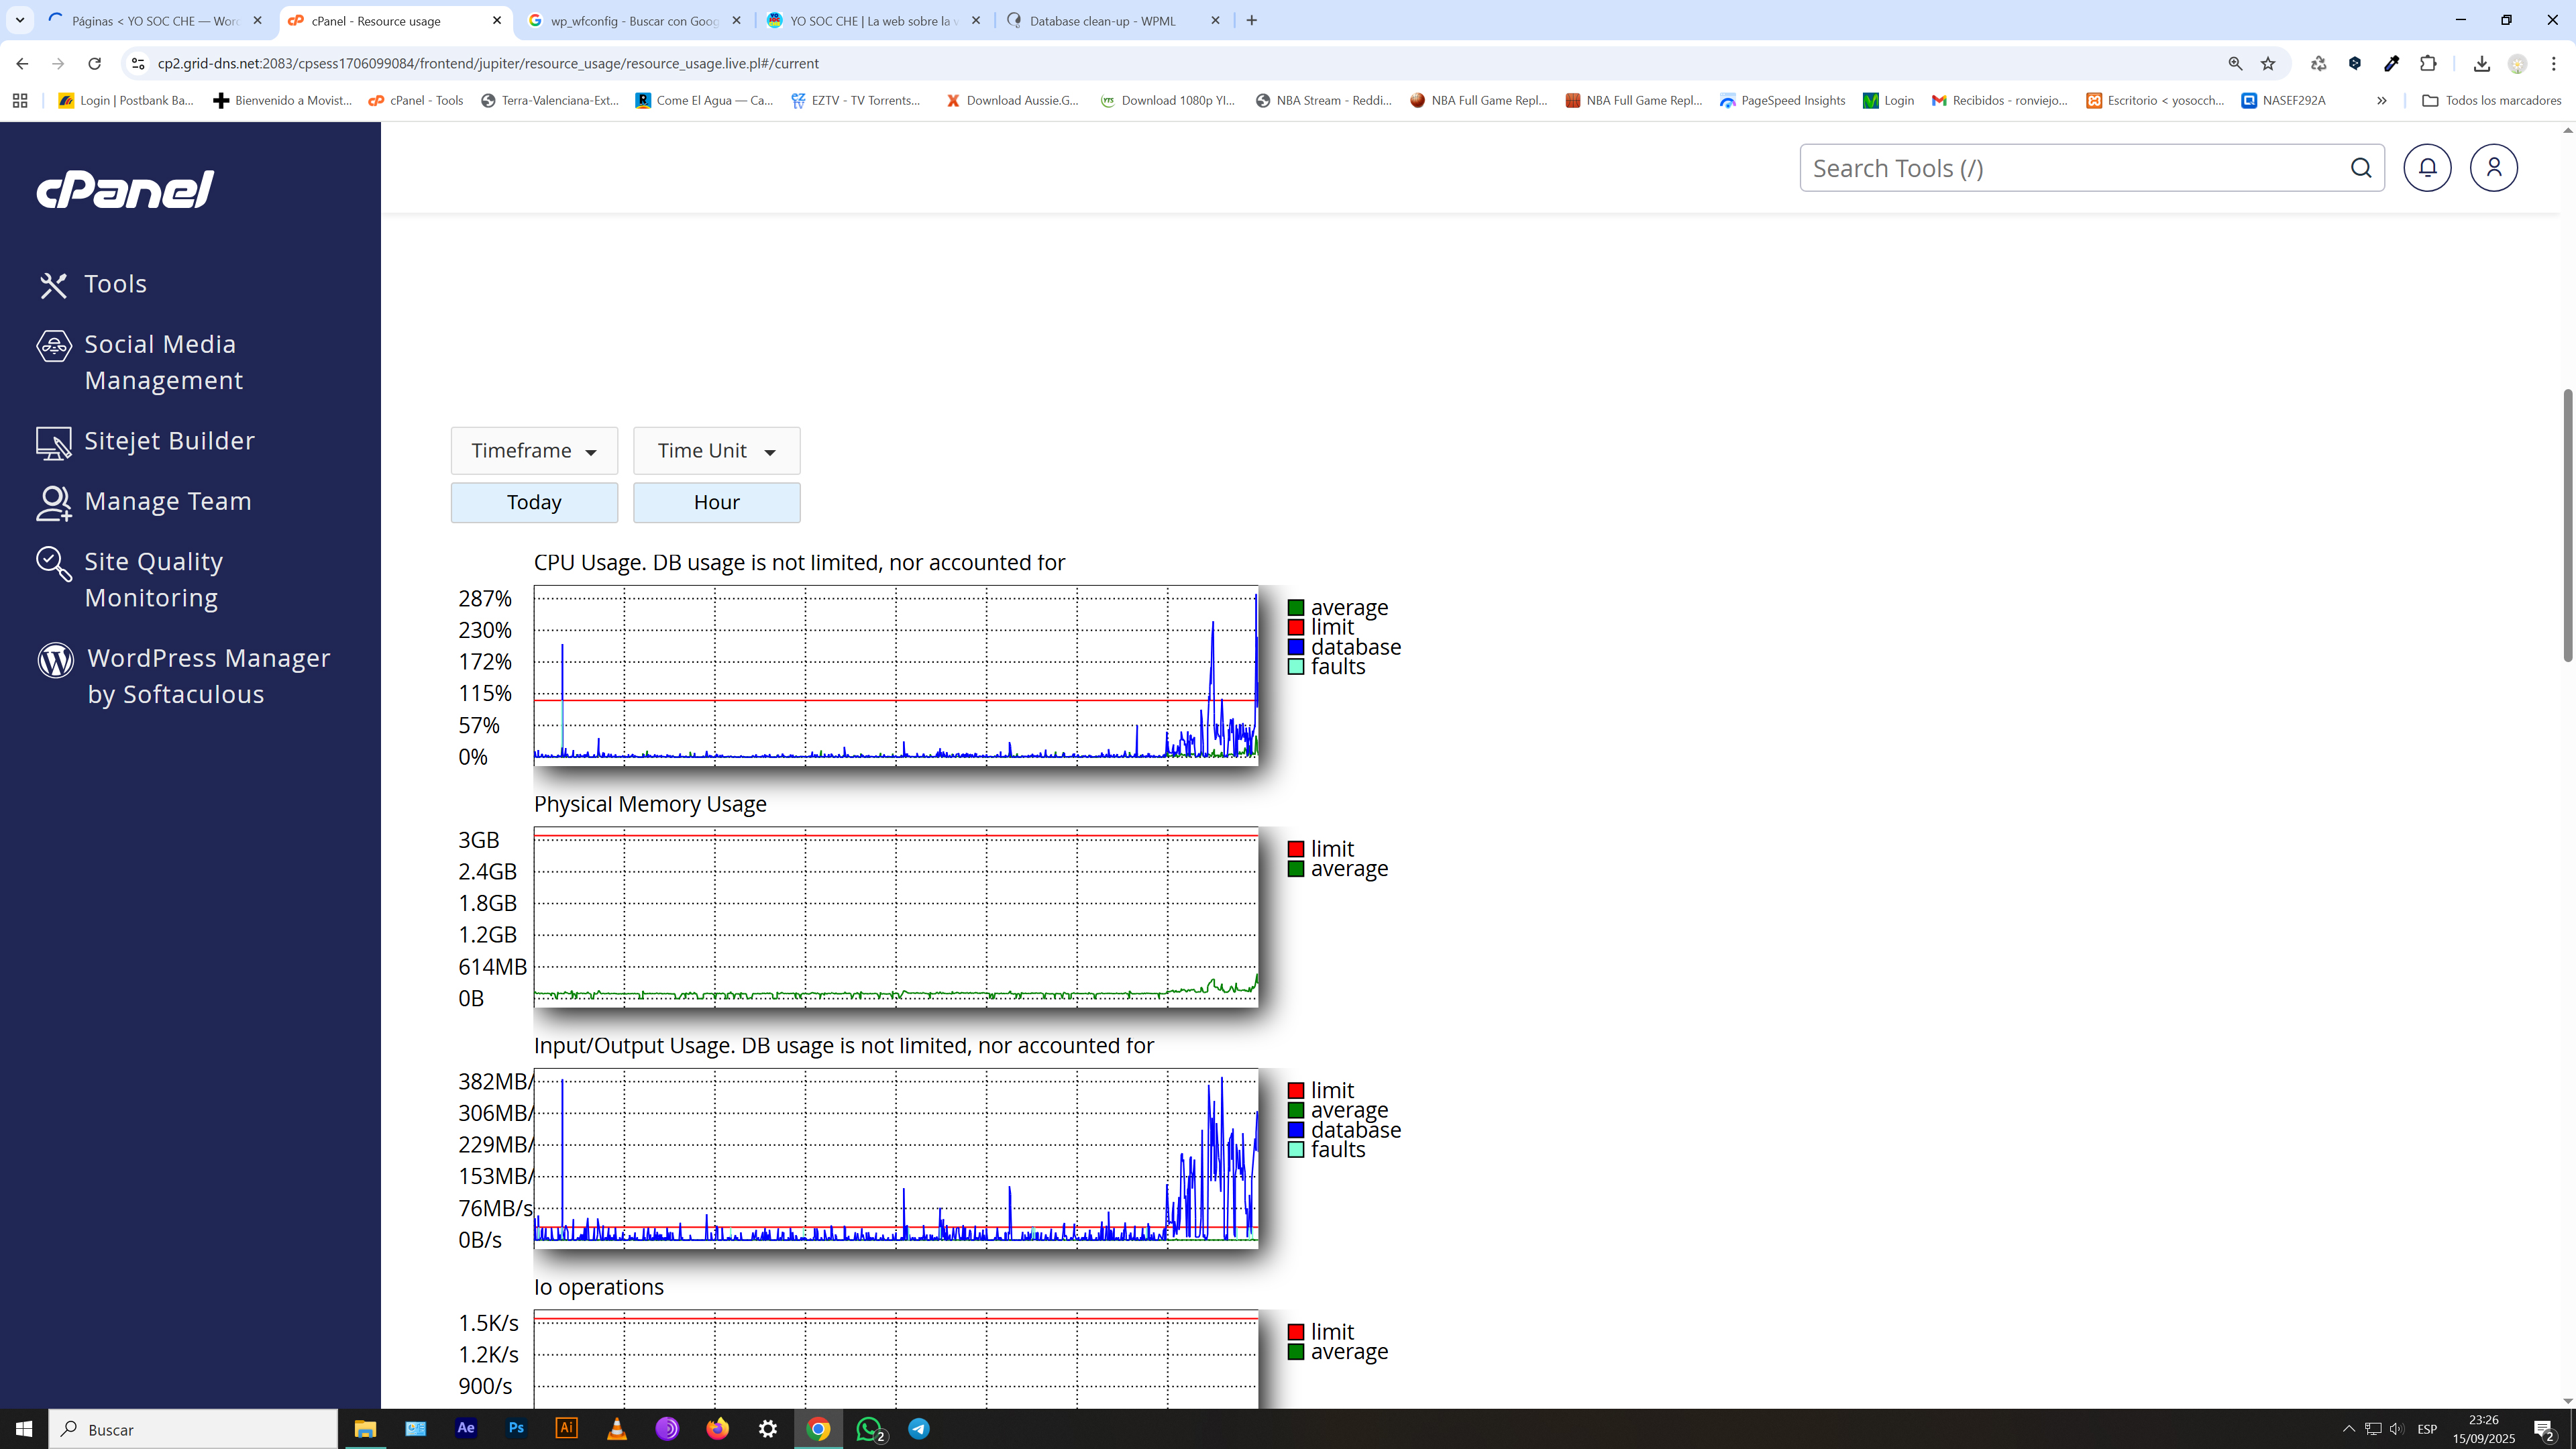The image size is (2576, 1449).
Task: Bookmark this page with star icon
Action: 2268,64
